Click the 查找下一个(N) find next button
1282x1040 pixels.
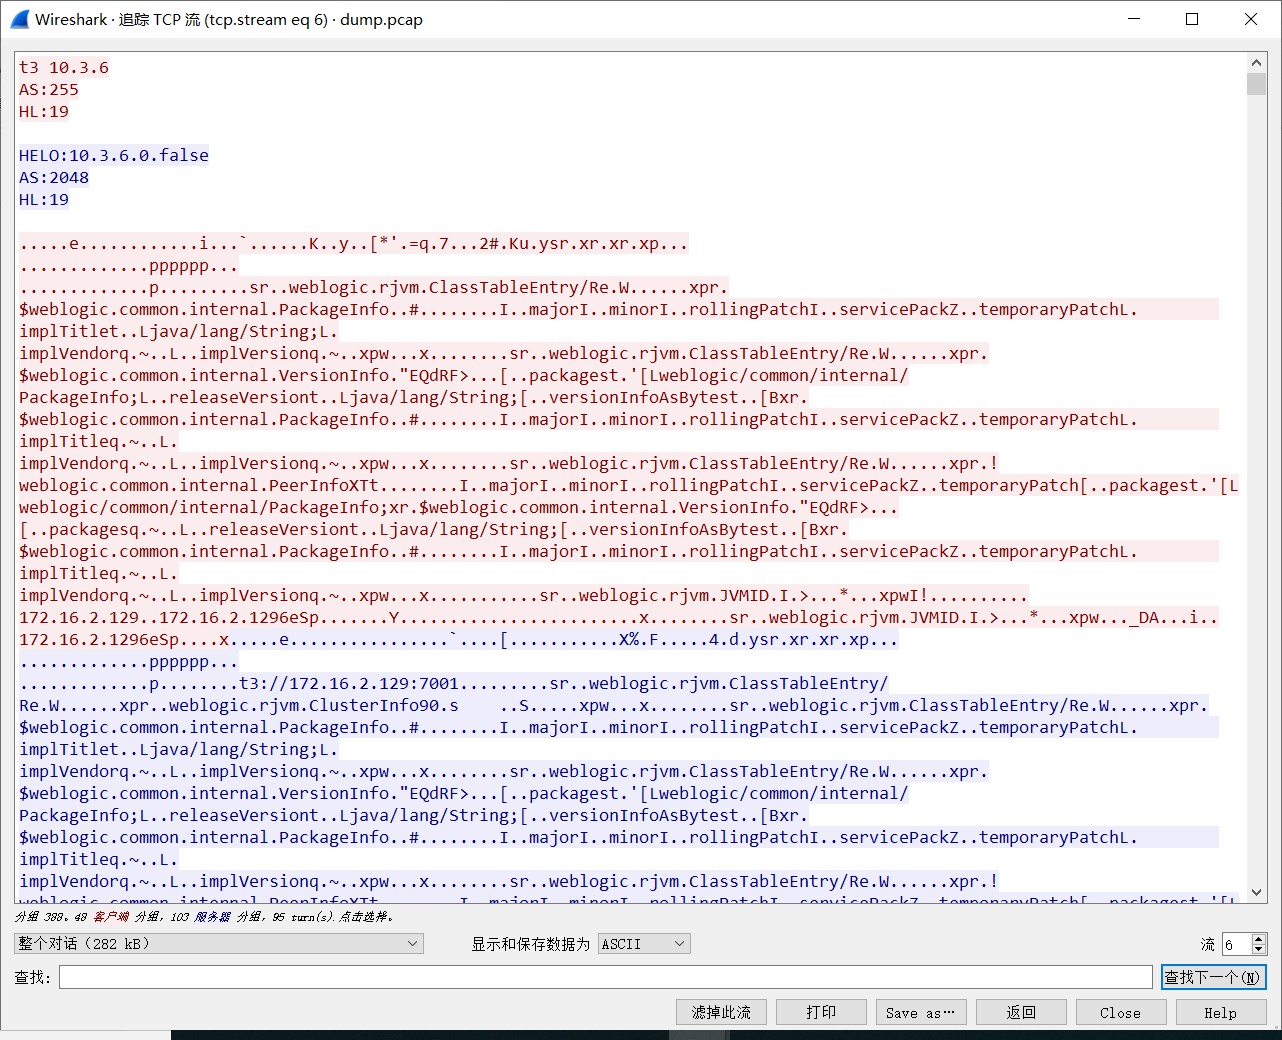(1213, 977)
